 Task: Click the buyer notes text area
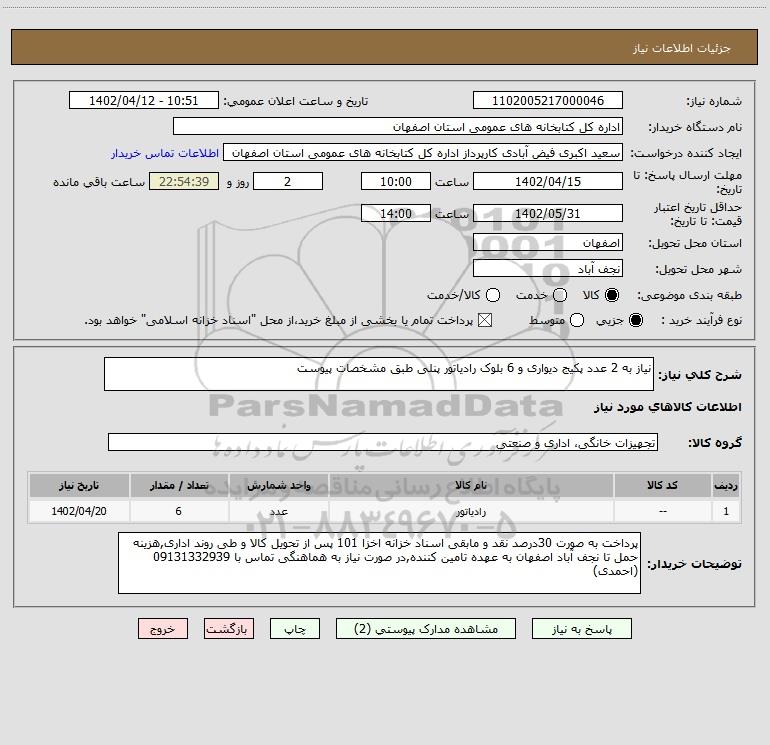(x=380, y=563)
